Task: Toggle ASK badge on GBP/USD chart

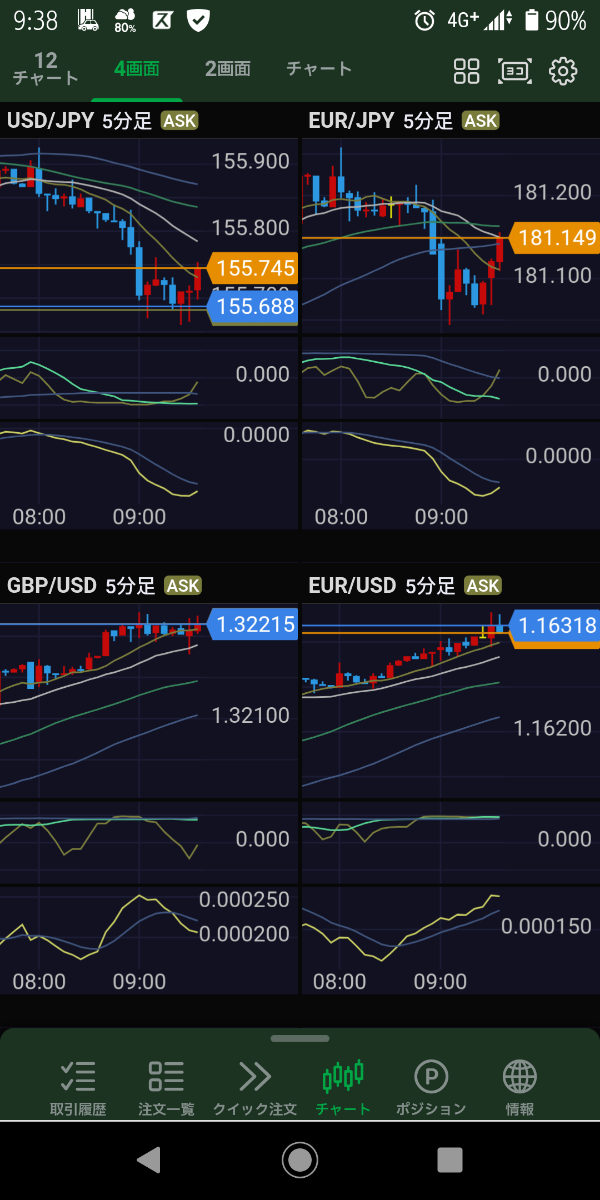Action: 183,585
